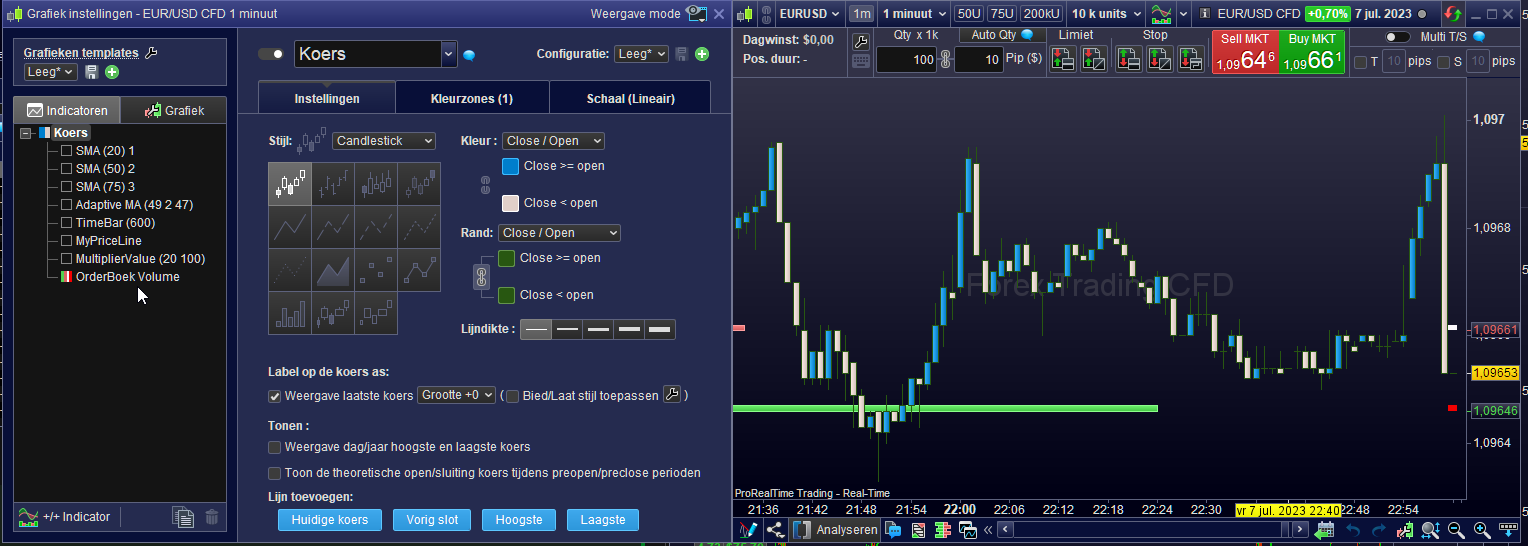The image size is (1528, 546).
Task: Open the 10 k units dropdown
Action: pyautogui.click(x=1106, y=14)
